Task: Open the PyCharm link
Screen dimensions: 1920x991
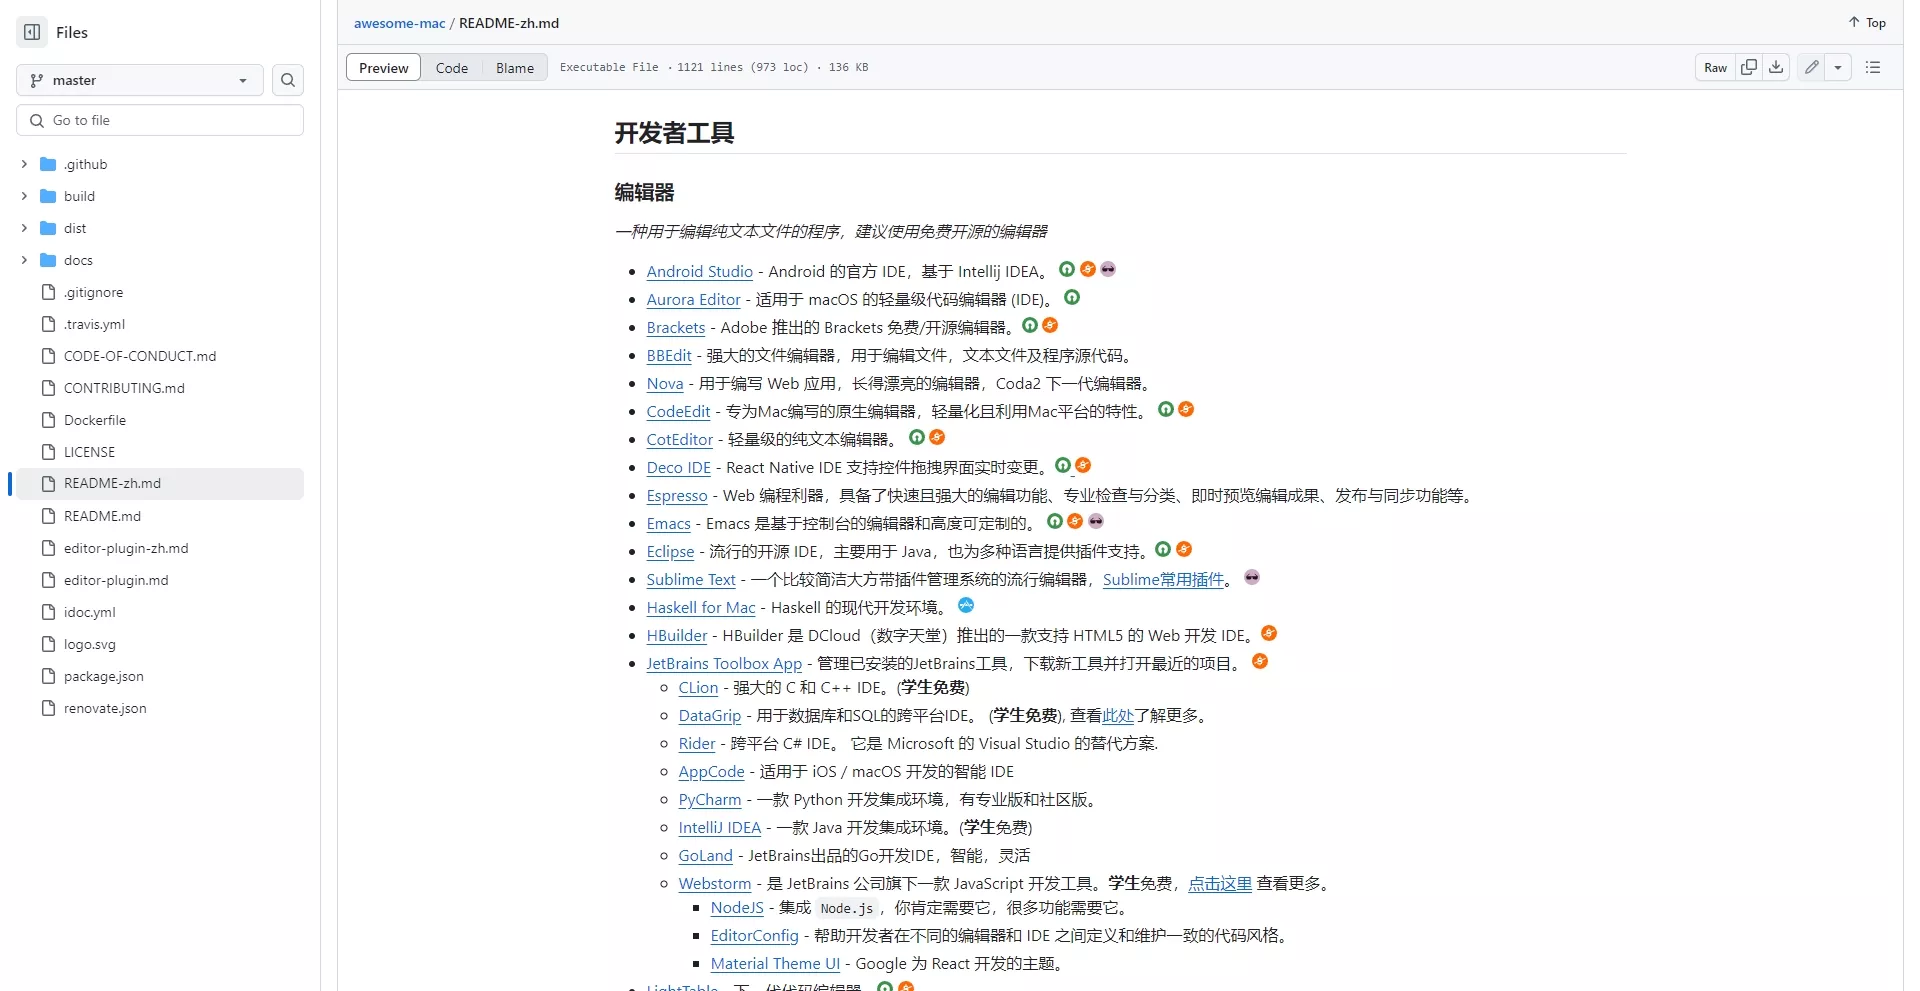Action: coord(710,799)
